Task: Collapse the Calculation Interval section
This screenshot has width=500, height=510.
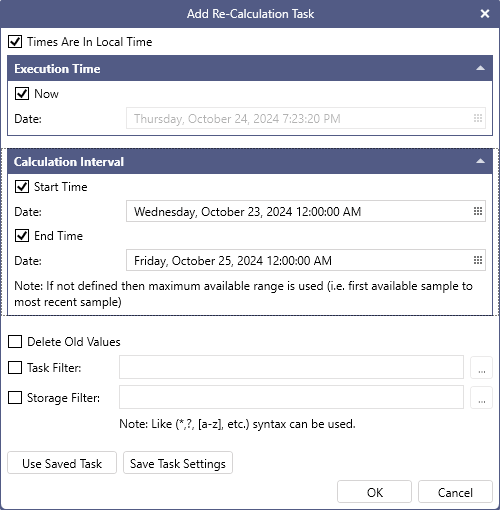Action: point(480,161)
